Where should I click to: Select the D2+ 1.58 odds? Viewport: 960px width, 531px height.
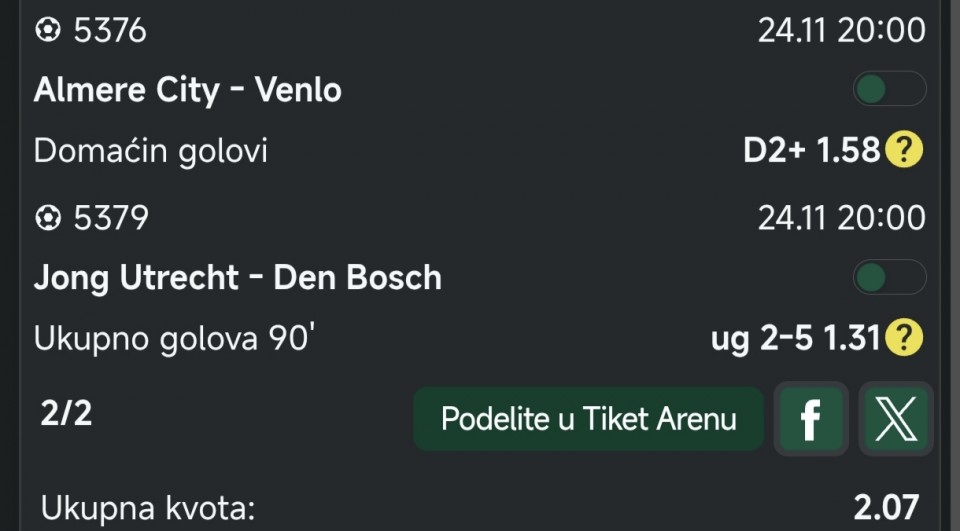tap(811, 151)
